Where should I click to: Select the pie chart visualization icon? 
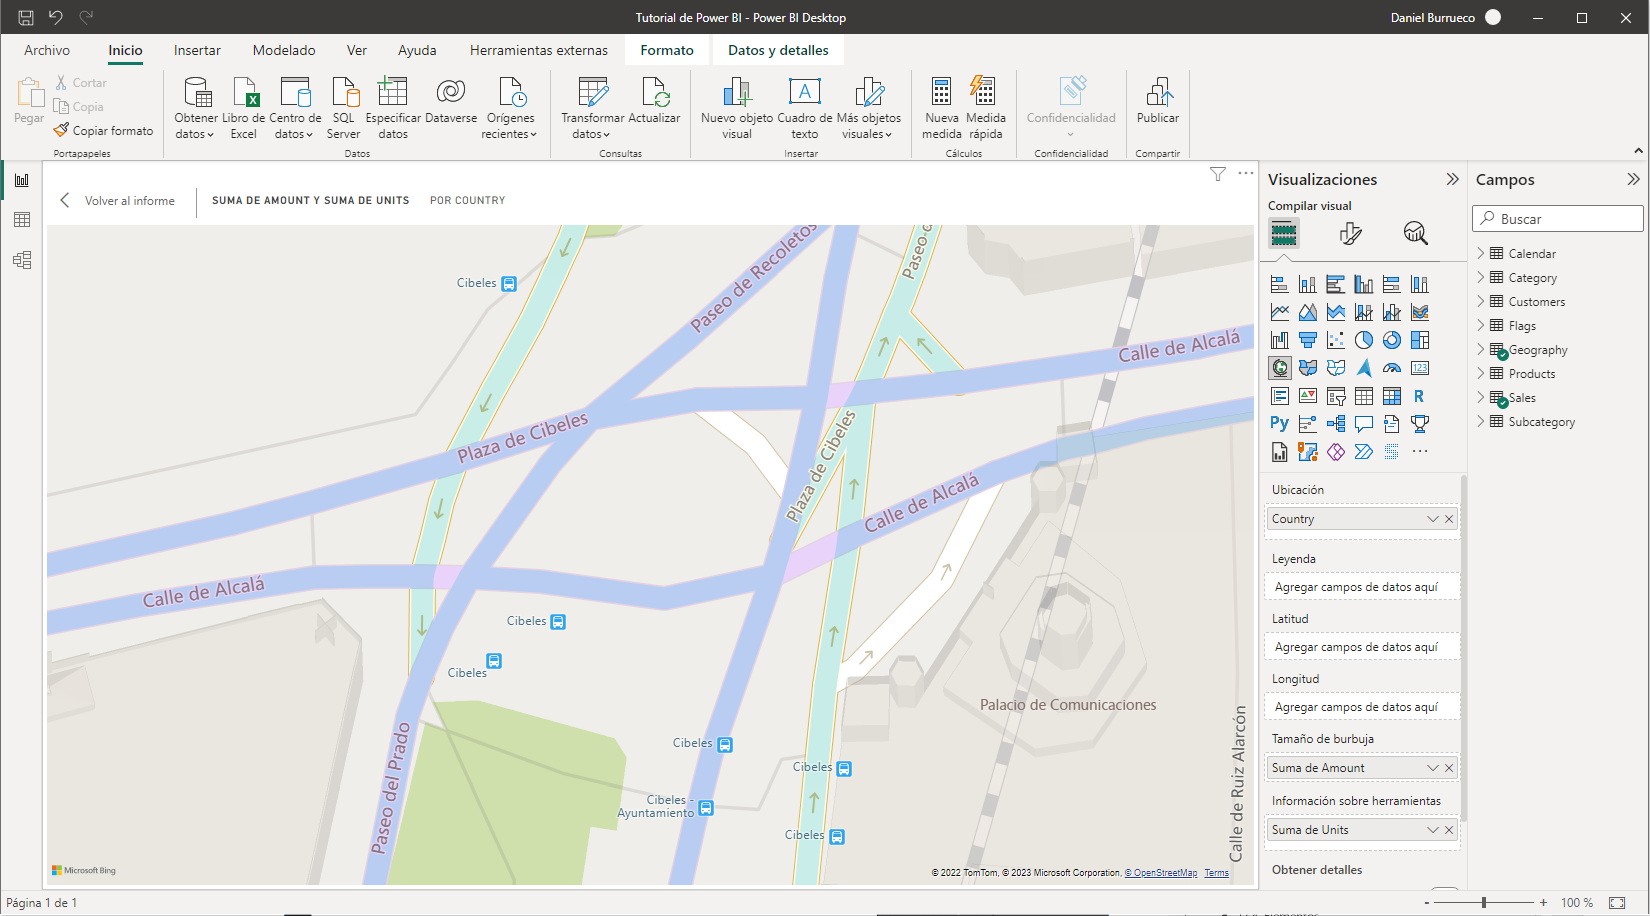point(1363,340)
